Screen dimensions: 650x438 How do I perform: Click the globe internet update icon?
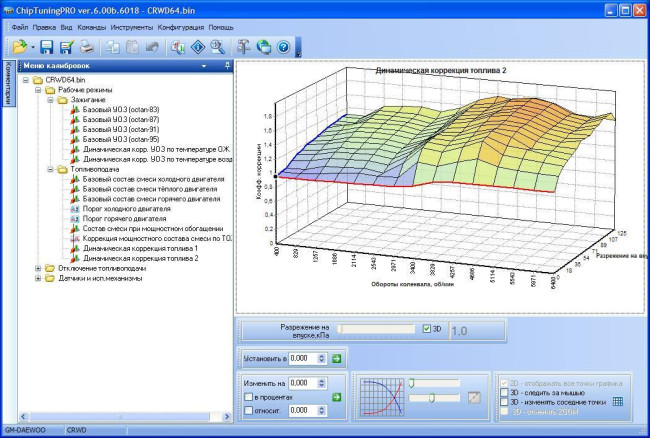point(264,47)
